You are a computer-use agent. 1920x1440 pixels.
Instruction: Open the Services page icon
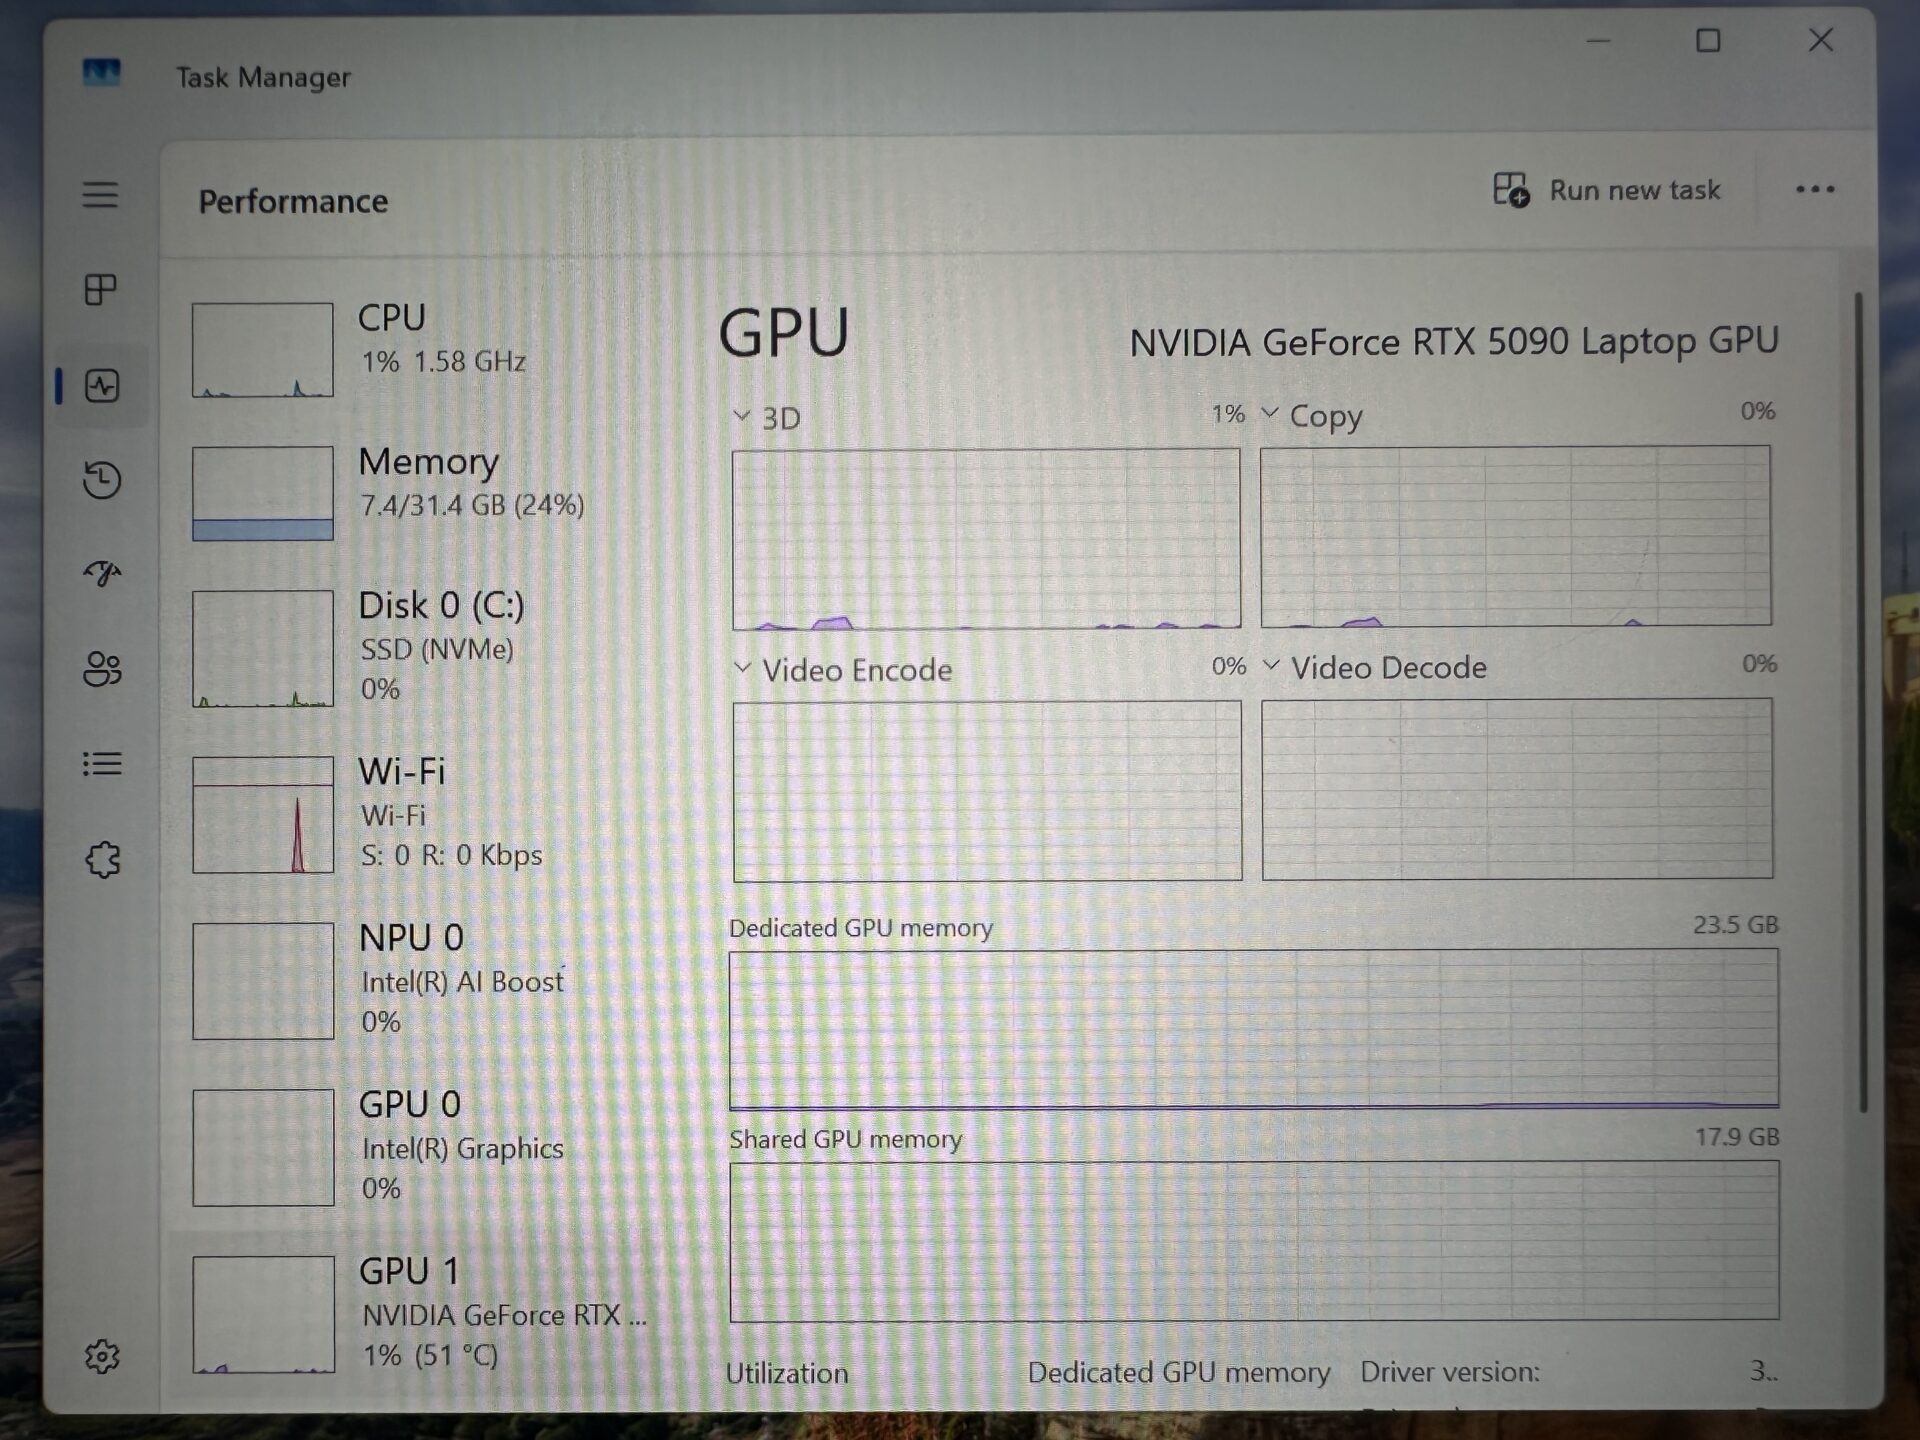pos(102,859)
